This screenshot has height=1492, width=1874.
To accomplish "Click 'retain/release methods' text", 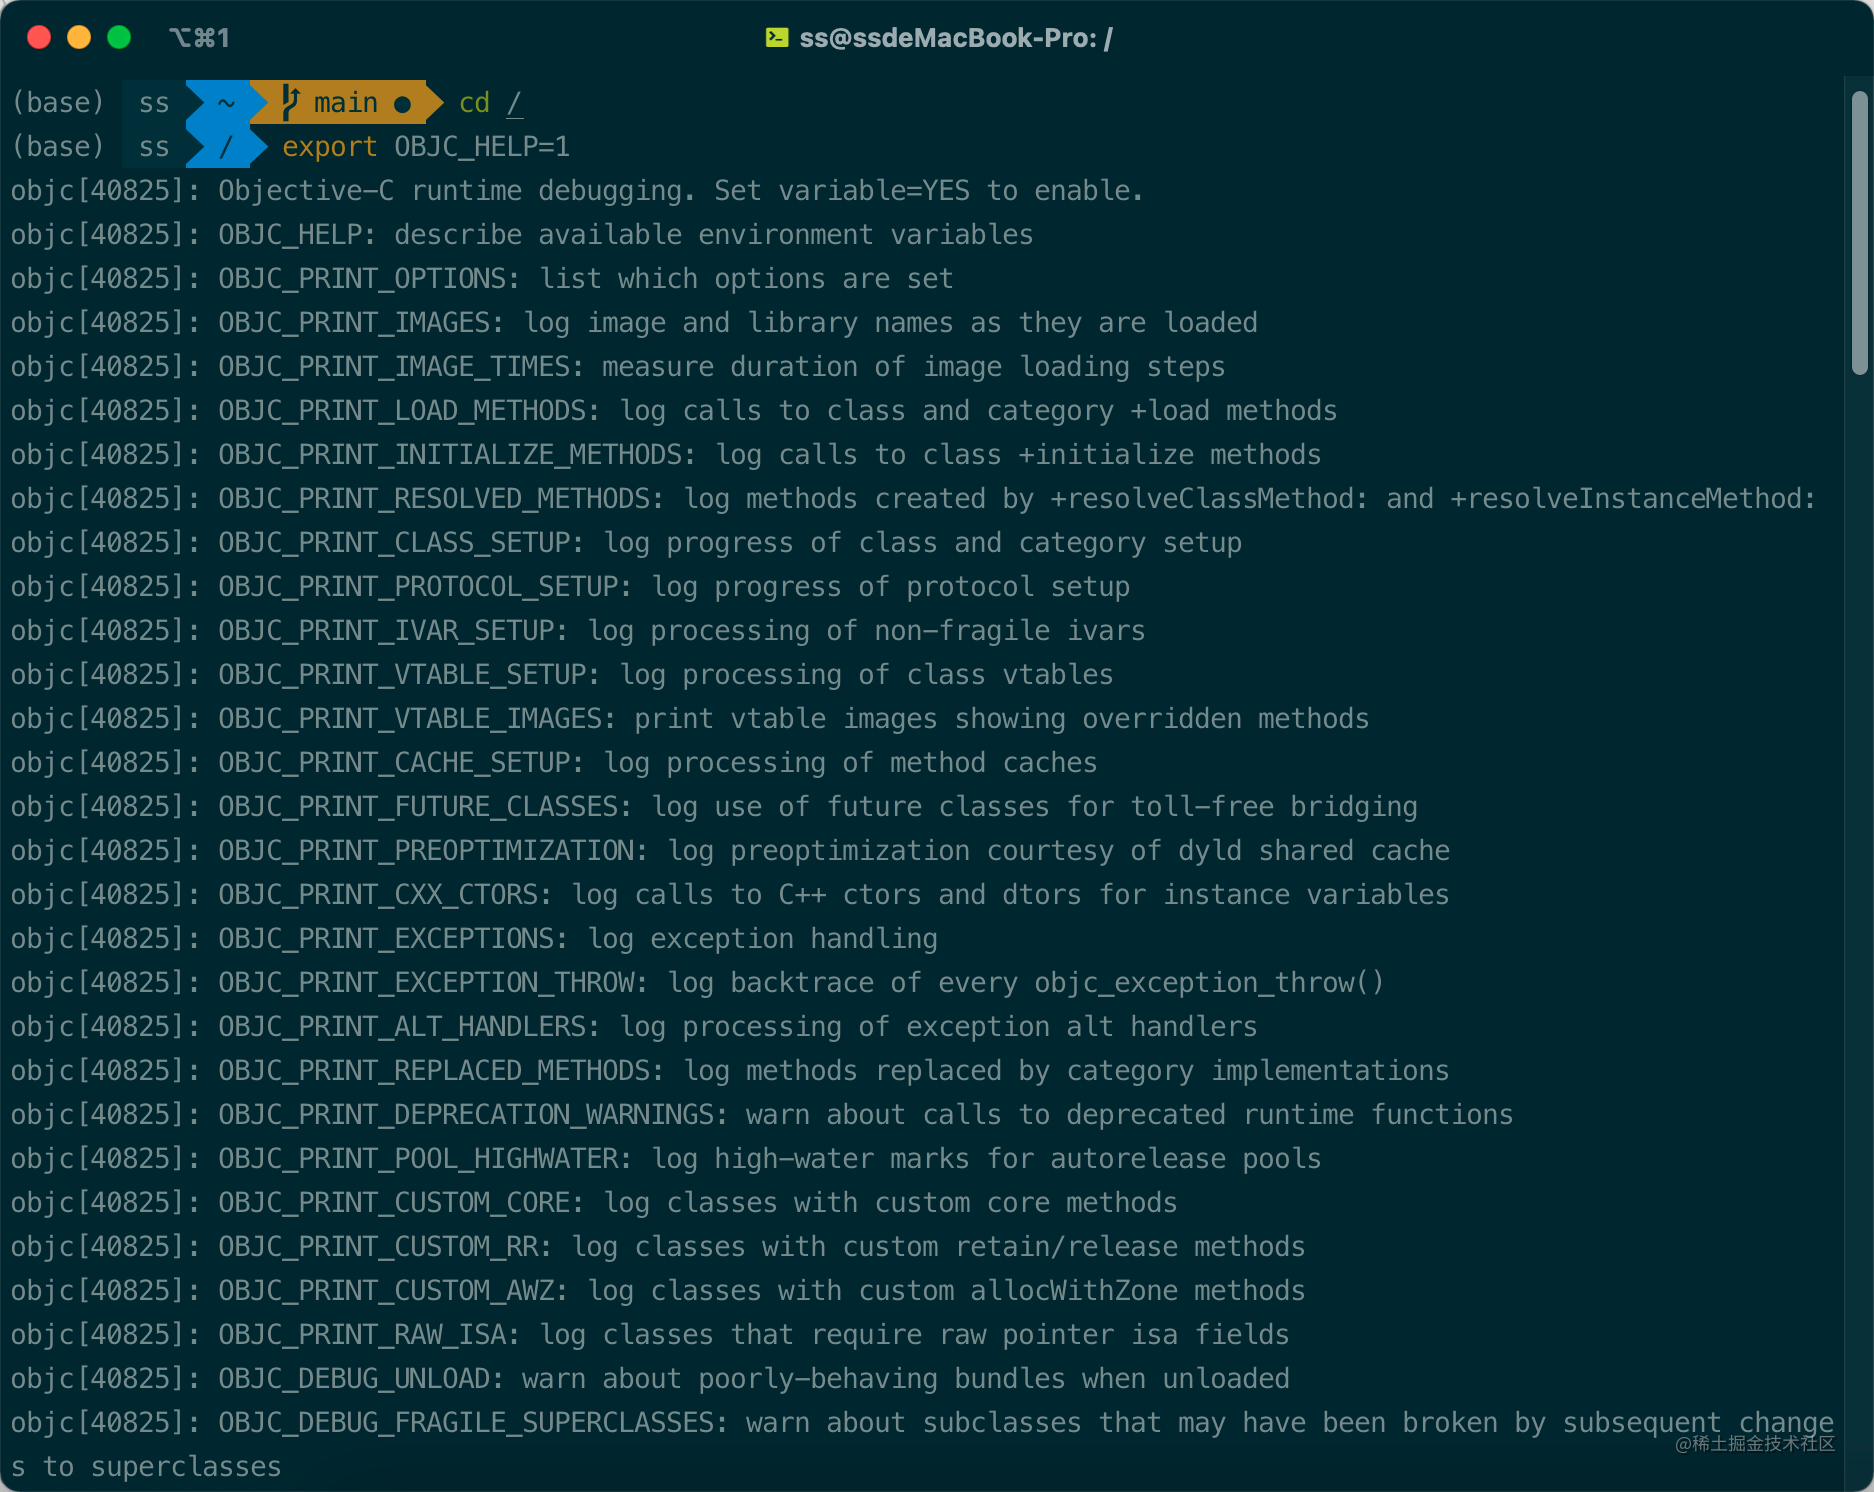I will (x=1129, y=1247).
